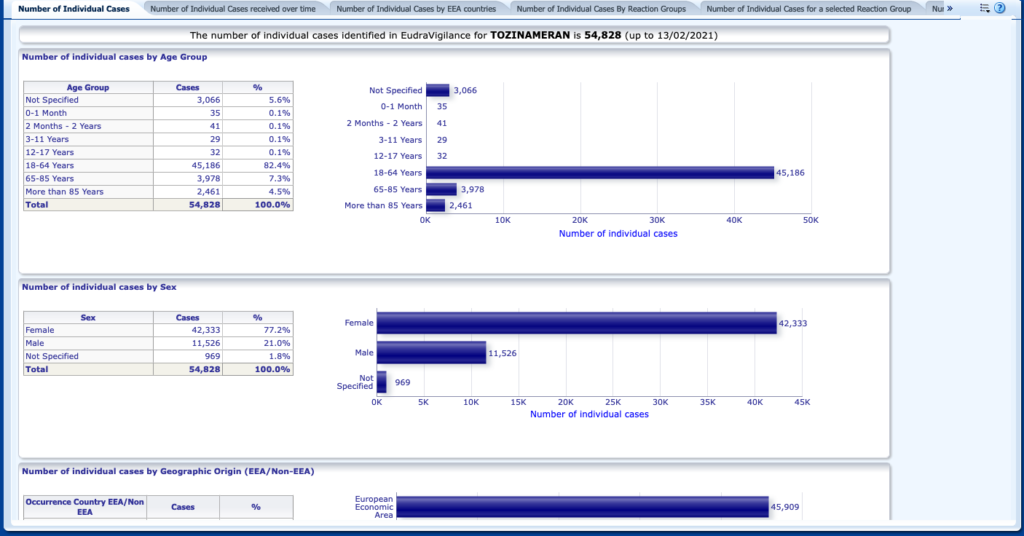Open the page options list icon
Viewport: 1024px width, 536px height.
984,8
